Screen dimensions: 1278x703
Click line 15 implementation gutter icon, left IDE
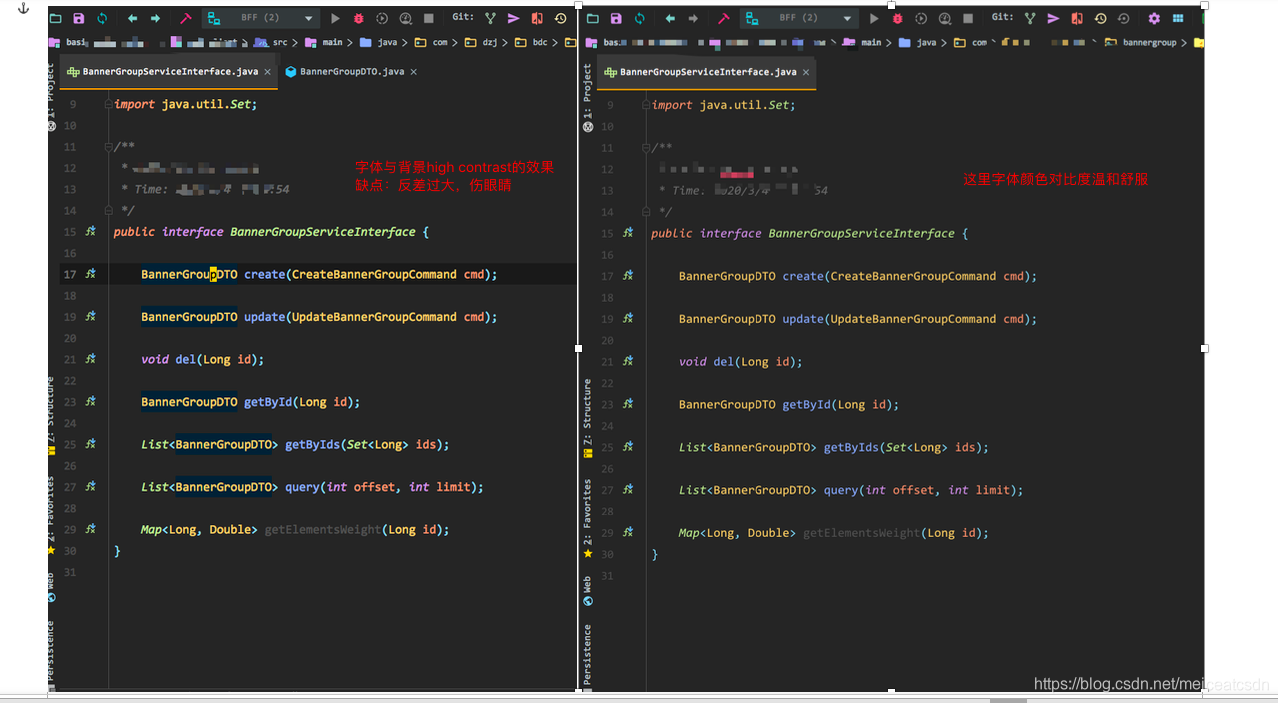click(x=91, y=231)
